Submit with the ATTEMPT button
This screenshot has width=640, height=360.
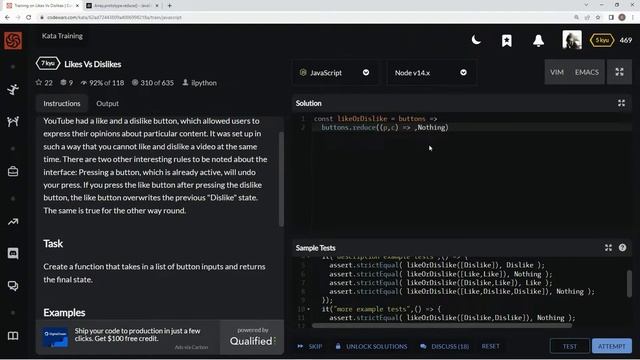click(611, 346)
